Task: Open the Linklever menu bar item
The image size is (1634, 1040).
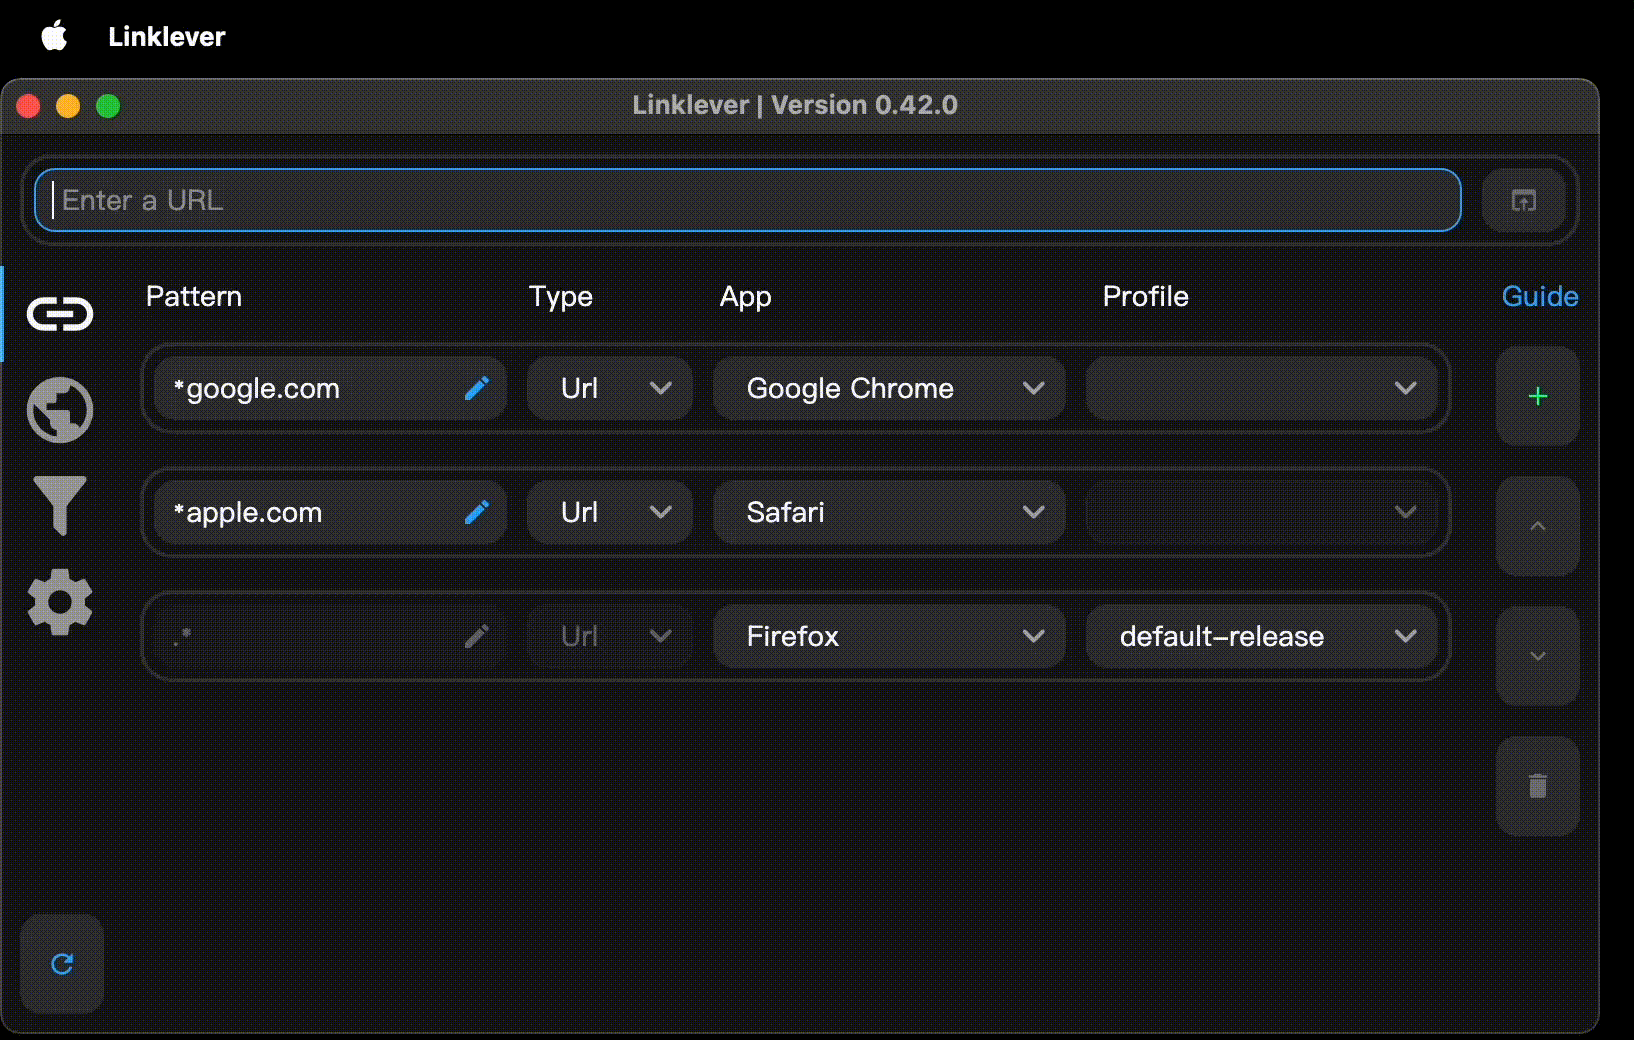Action: [x=167, y=37]
